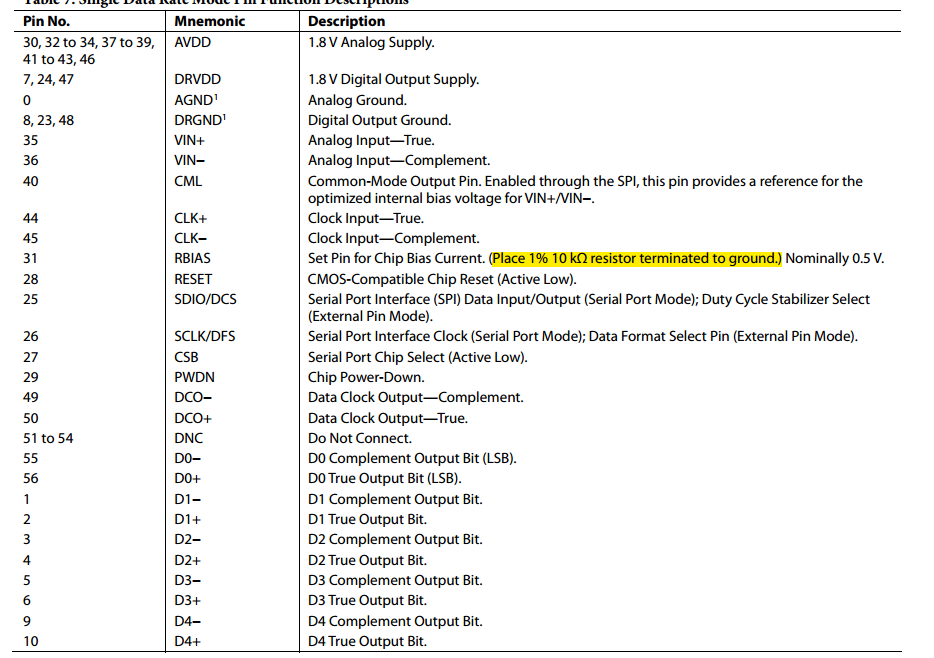Click the D2− mnemonic cell

pyautogui.click(x=188, y=540)
